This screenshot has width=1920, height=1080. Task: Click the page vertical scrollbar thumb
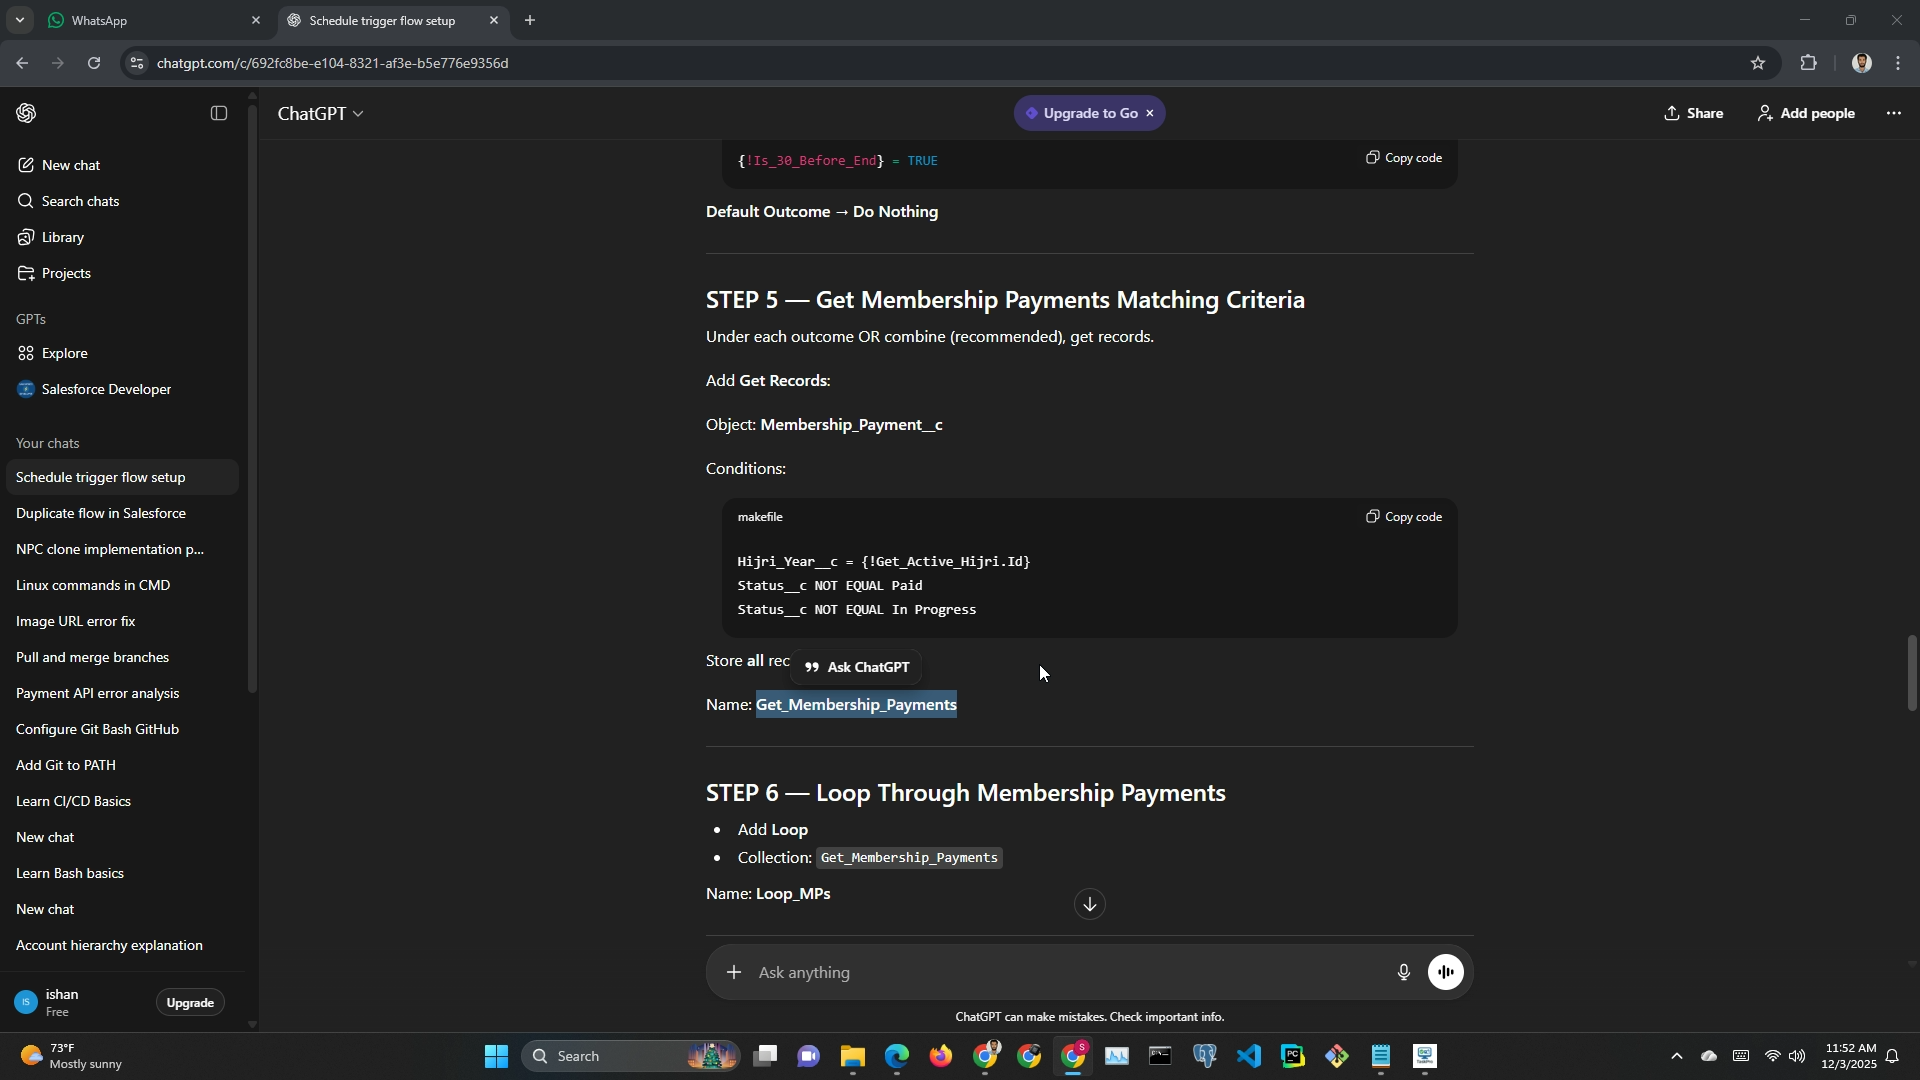click(1911, 672)
